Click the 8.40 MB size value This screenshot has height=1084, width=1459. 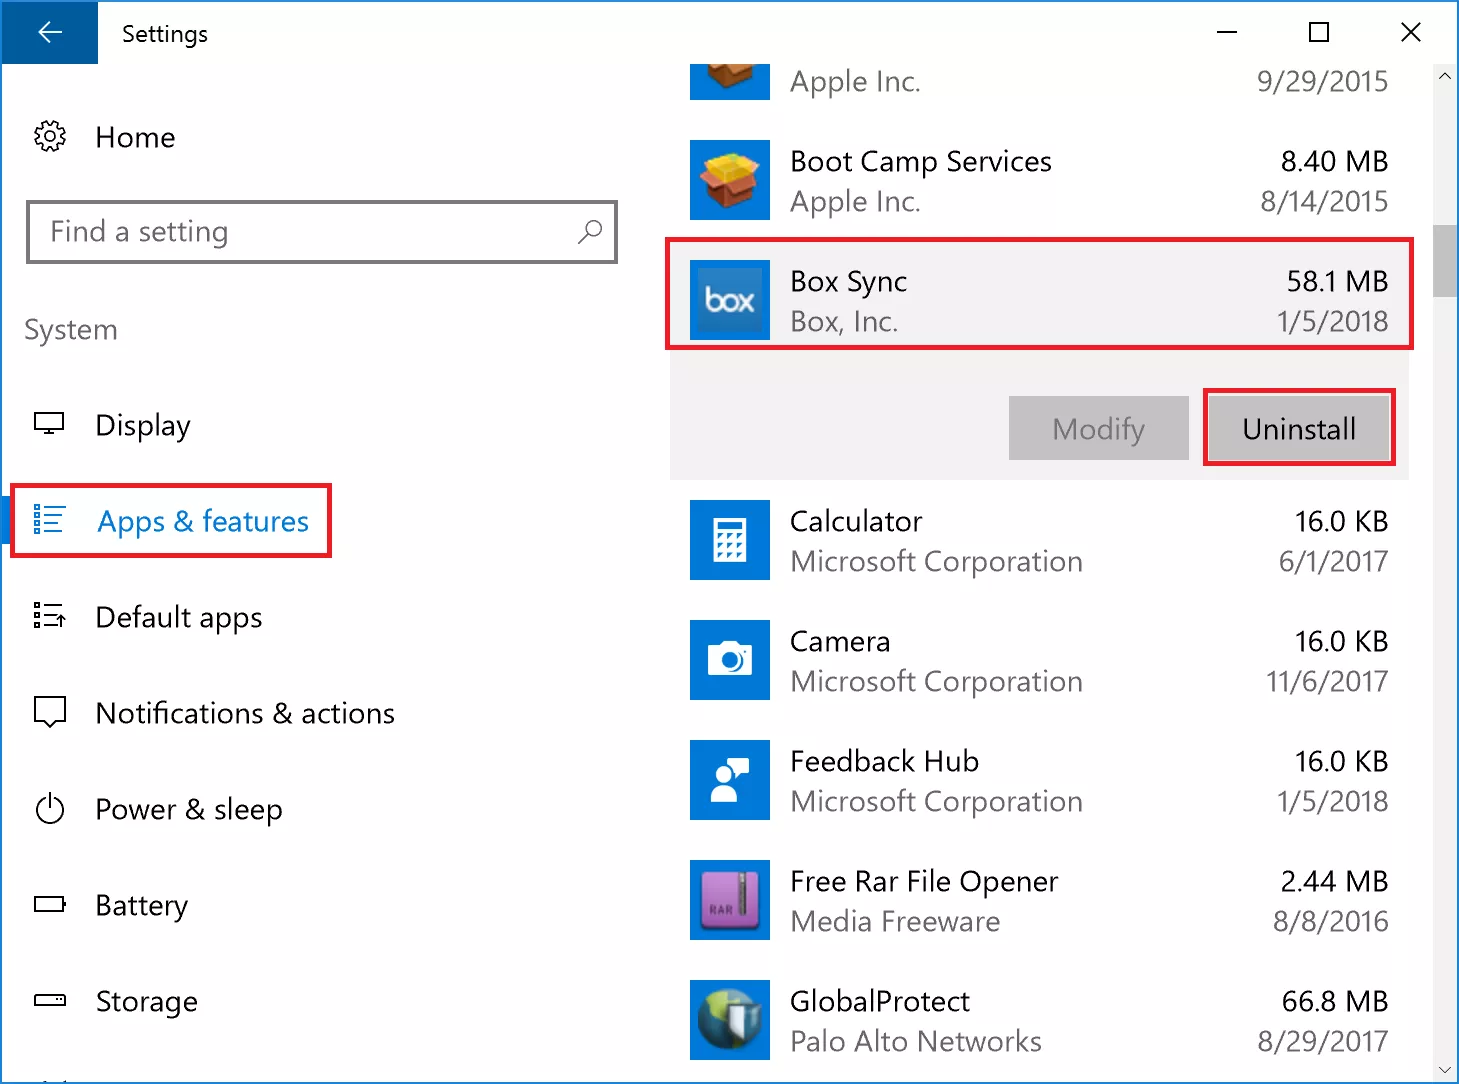(1334, 161)
